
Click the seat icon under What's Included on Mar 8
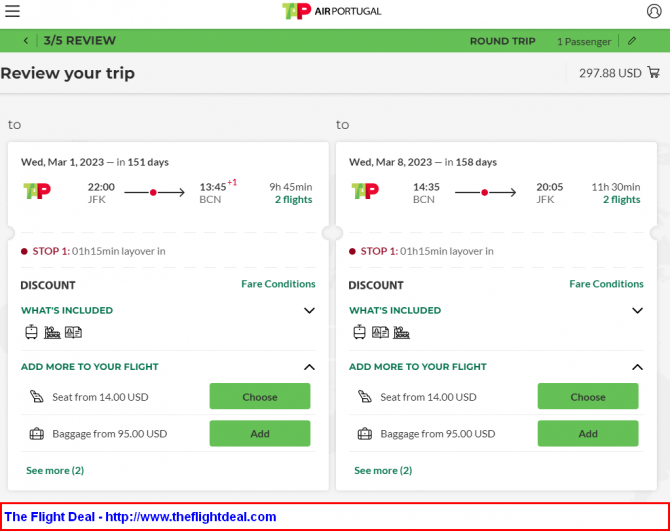(x=401, y=332)
